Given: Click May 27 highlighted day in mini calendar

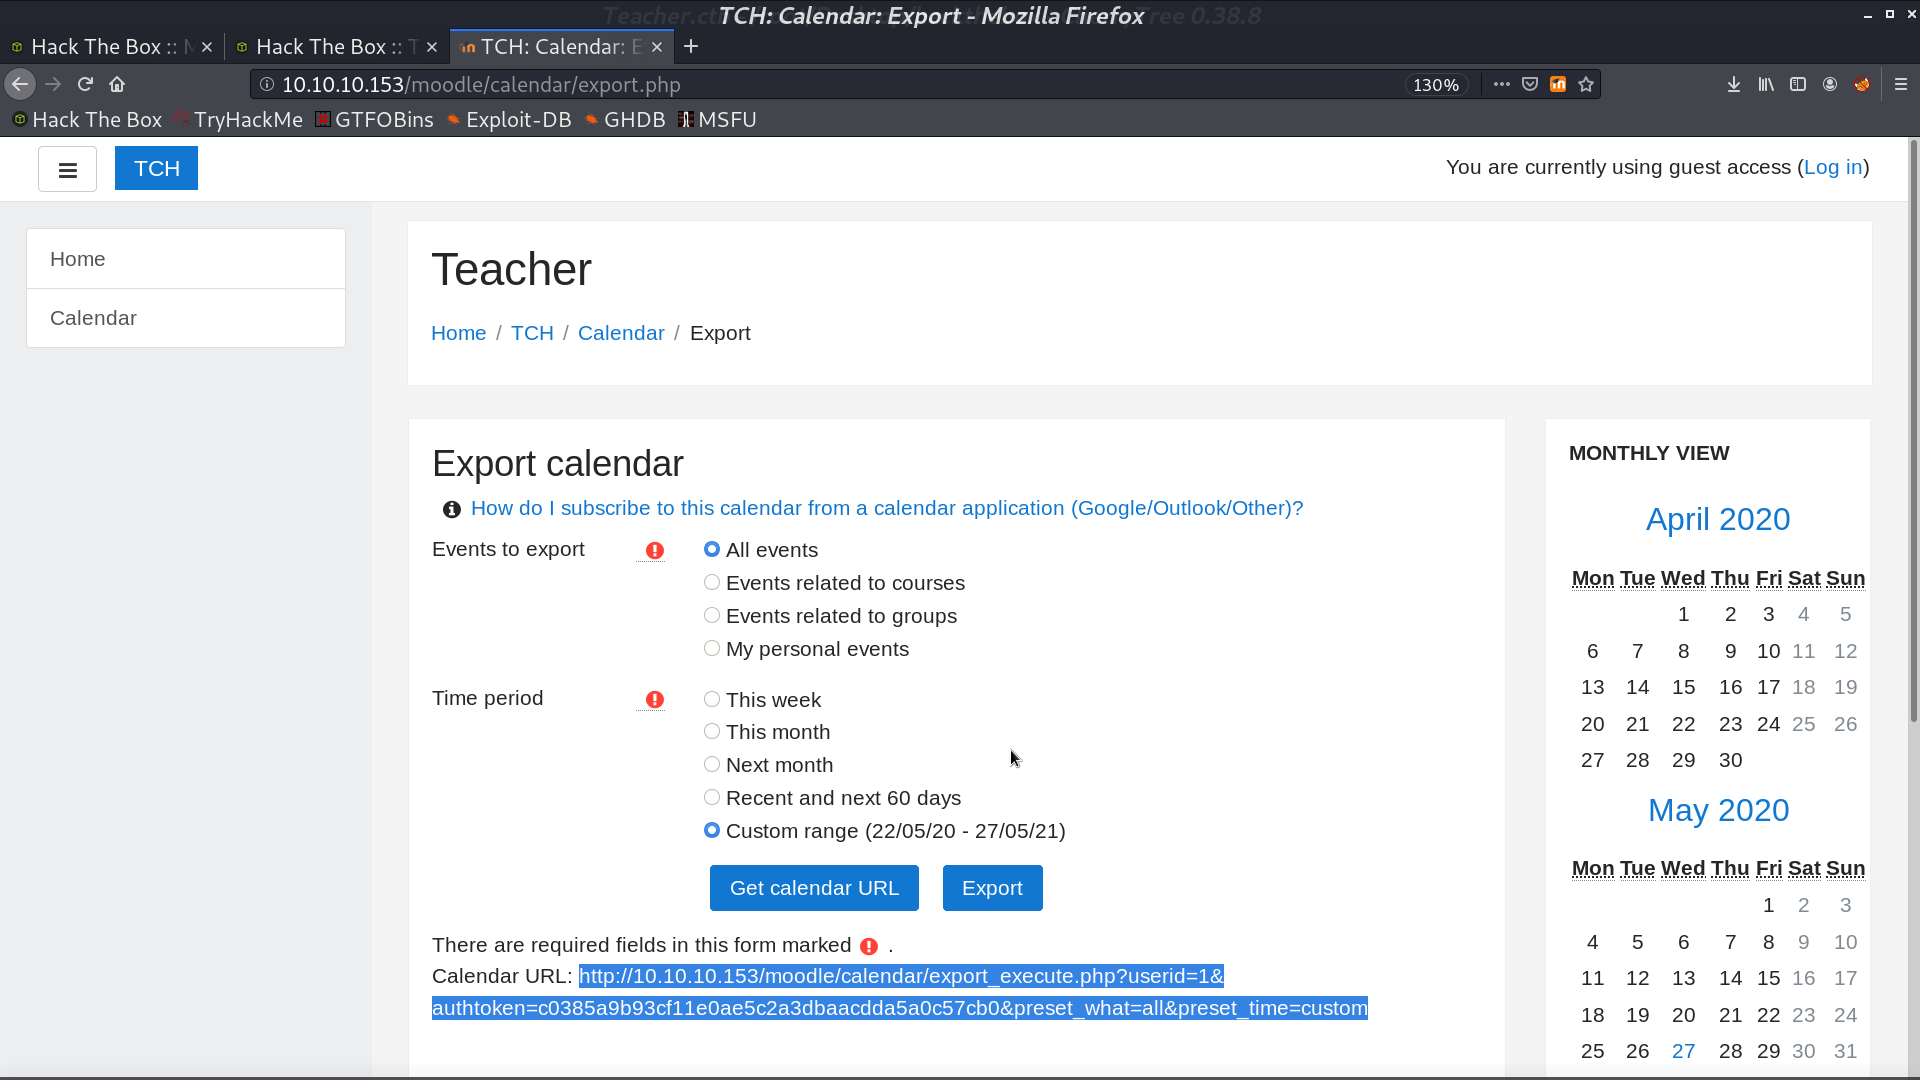Looking at the screenshot, I should 1683,1051.
